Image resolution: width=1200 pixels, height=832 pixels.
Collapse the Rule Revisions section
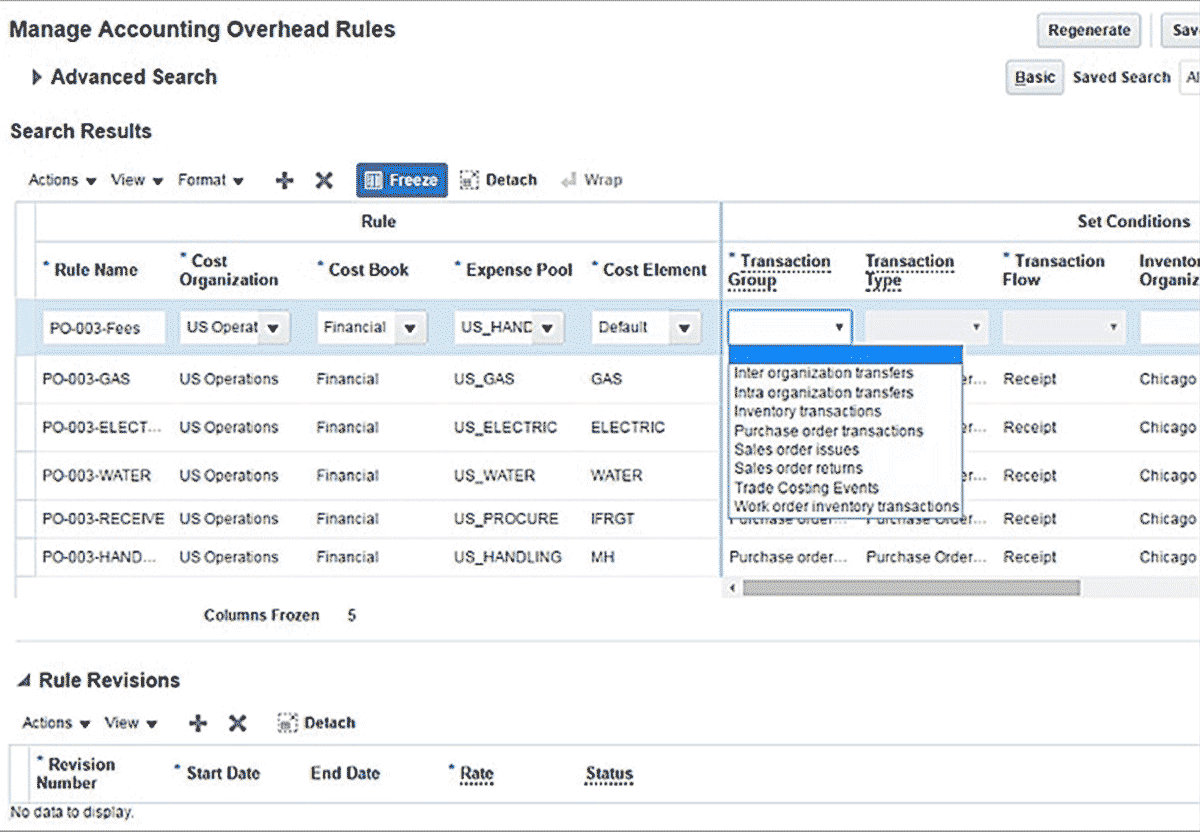pyautogui.click(x=24, y=681)
